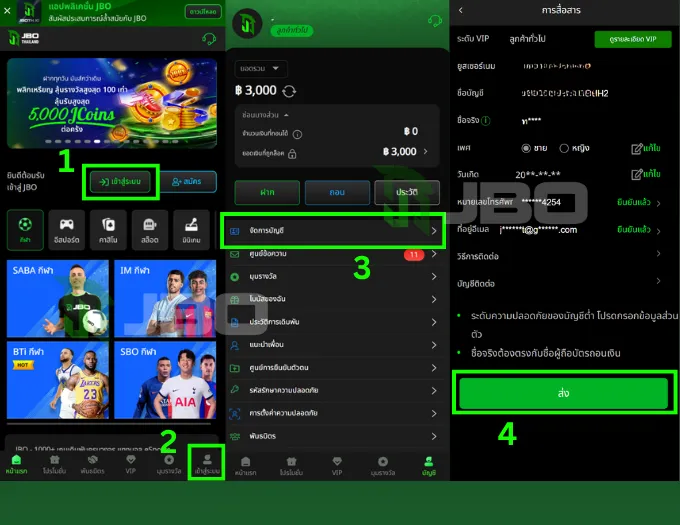Screen dimensions: 680x525
Task: Open the IM กีฬา game card
Action: tap(165, 298)
